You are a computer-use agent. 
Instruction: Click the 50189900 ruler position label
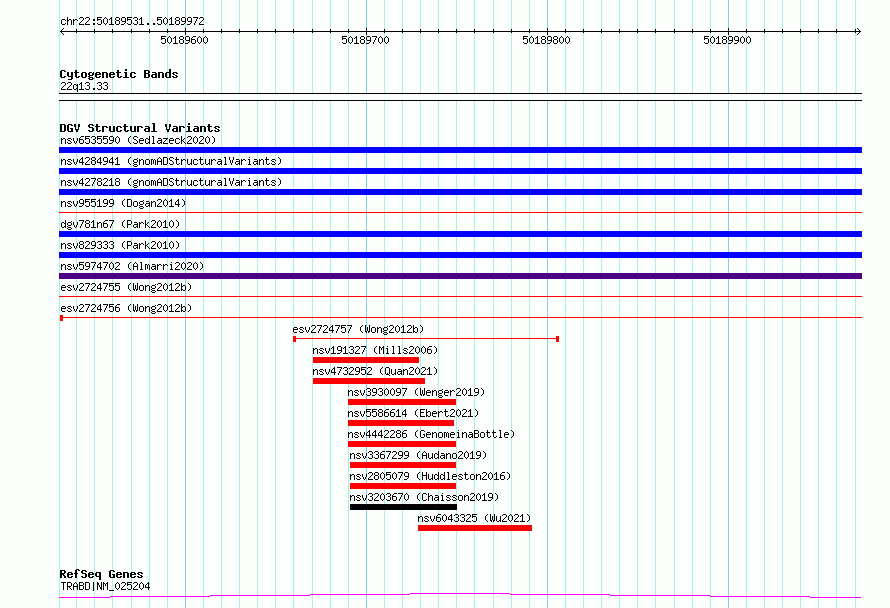pyautogui.click(x=727, y=40)
